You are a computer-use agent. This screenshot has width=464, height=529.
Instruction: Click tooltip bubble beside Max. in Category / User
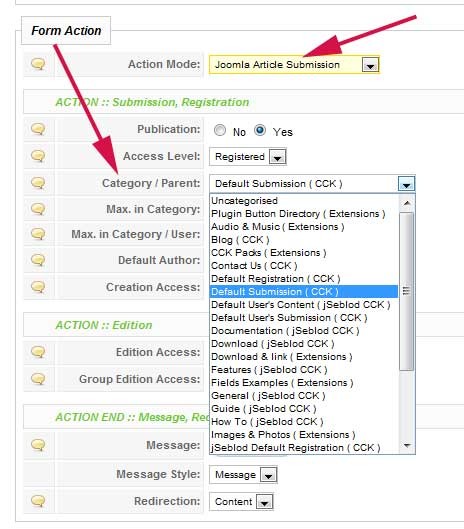[x=38, y=233]
